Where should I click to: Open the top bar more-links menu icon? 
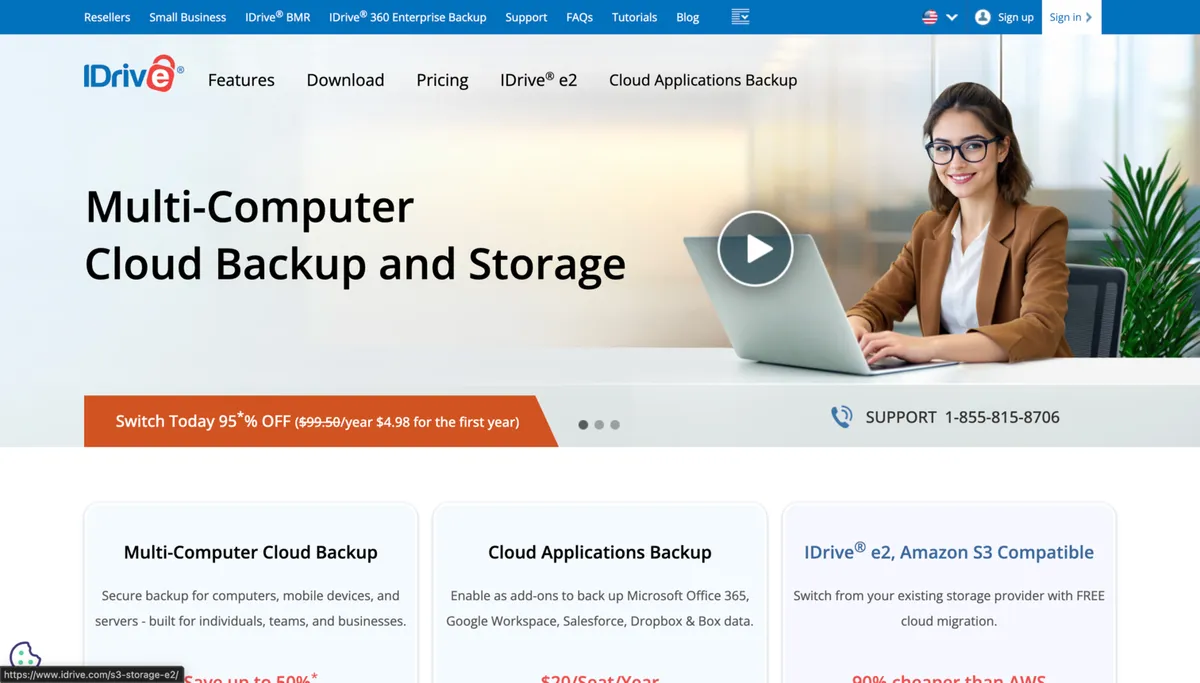click(x=740, y=17)
